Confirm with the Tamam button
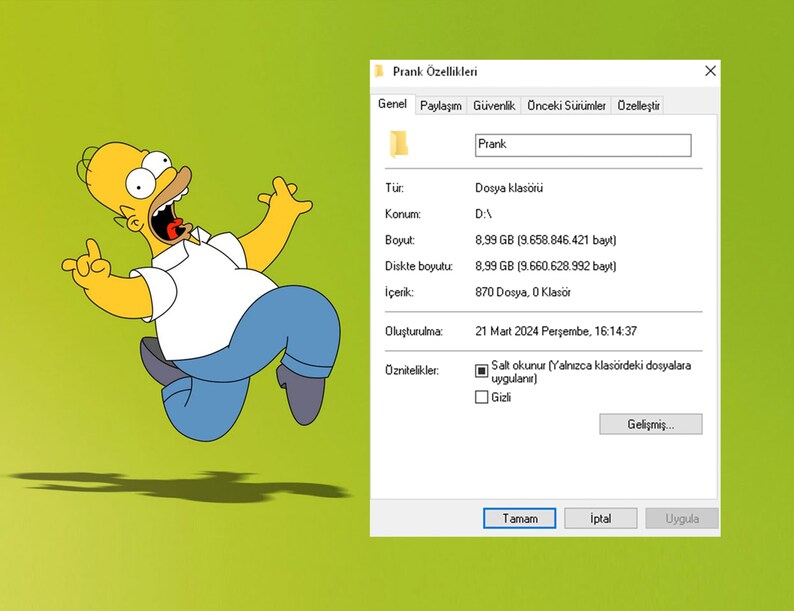This screenshot has width=794, height=611. (520, 518)
